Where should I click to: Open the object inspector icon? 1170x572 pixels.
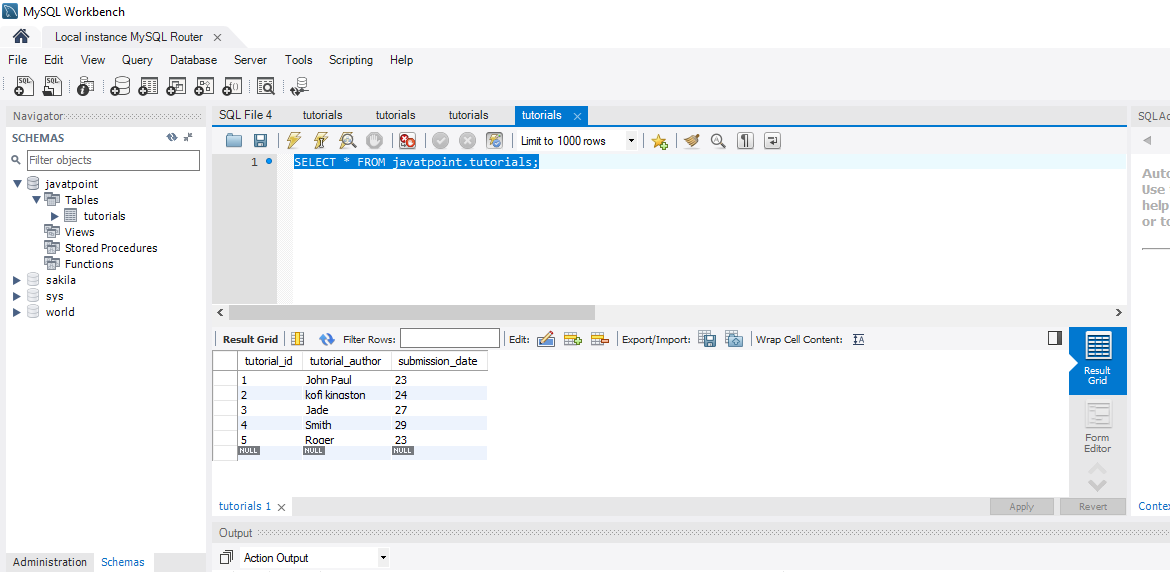point(85,87)
